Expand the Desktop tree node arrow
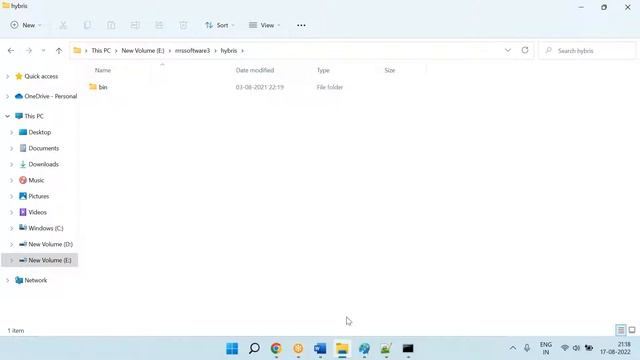Screen dimensions: 640x360 click(11, 132)
